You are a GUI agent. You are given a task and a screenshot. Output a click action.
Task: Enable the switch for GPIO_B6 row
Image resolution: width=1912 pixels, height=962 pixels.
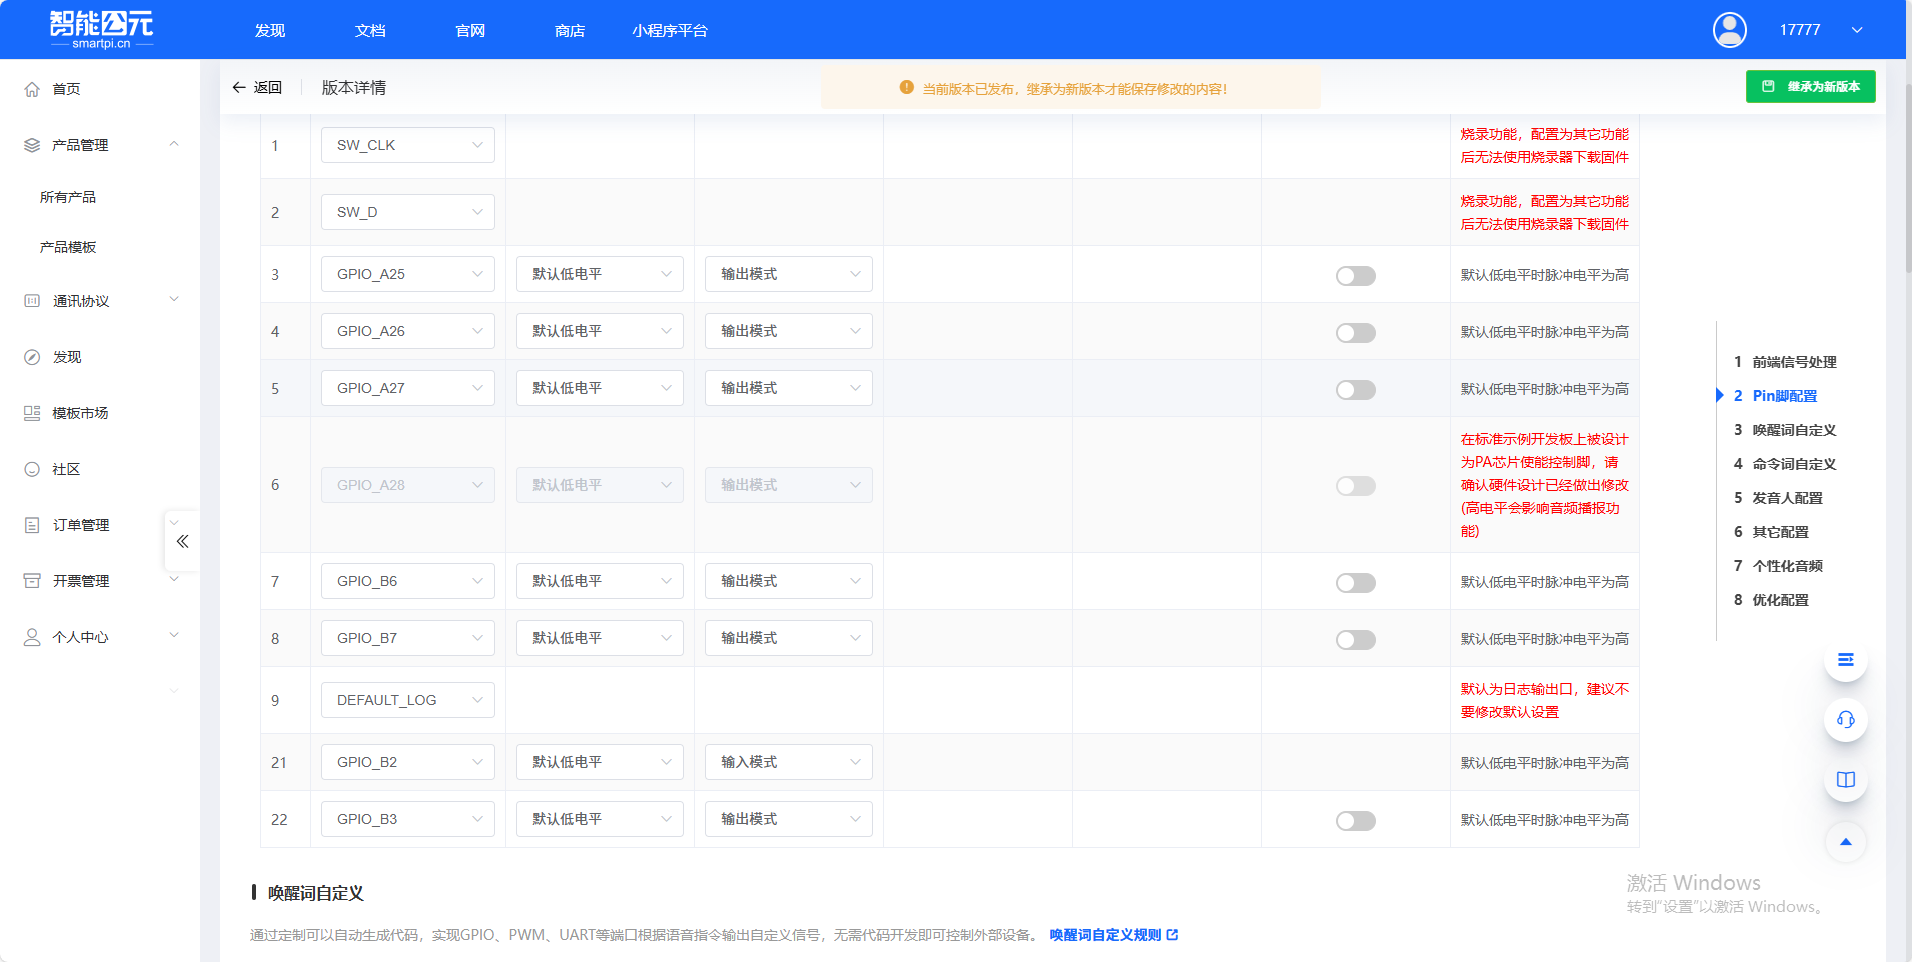click(x=1355, y=582)
